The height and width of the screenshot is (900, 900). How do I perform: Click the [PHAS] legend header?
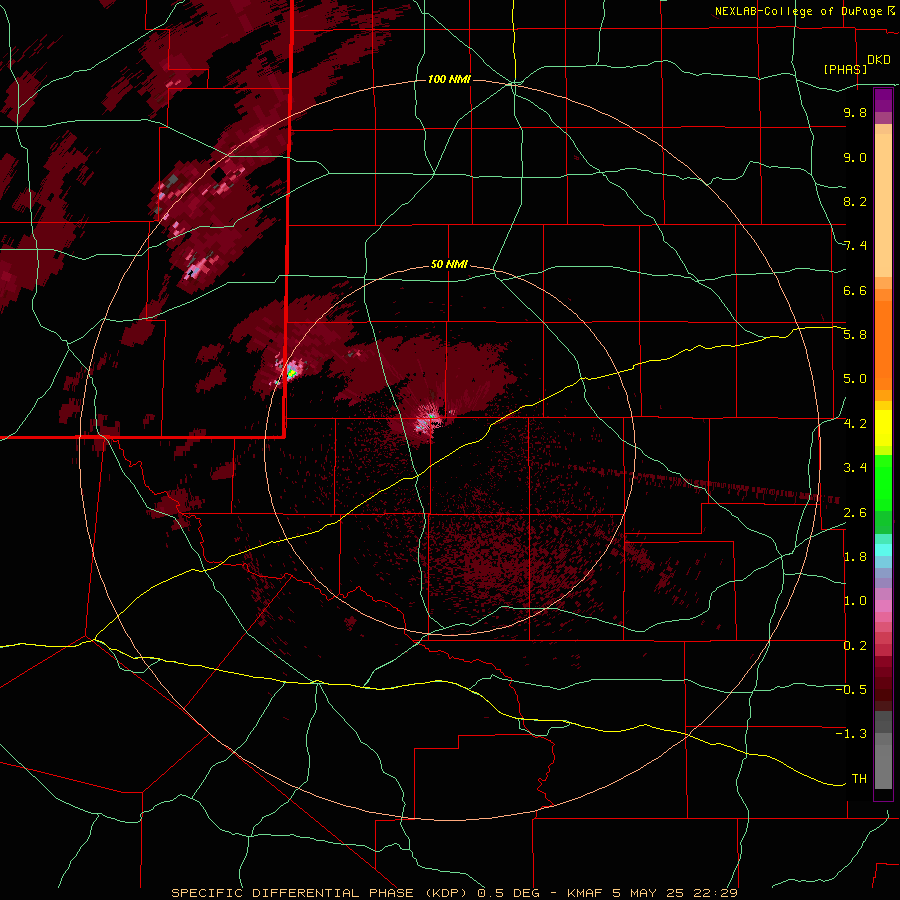[x=845, y=69]
